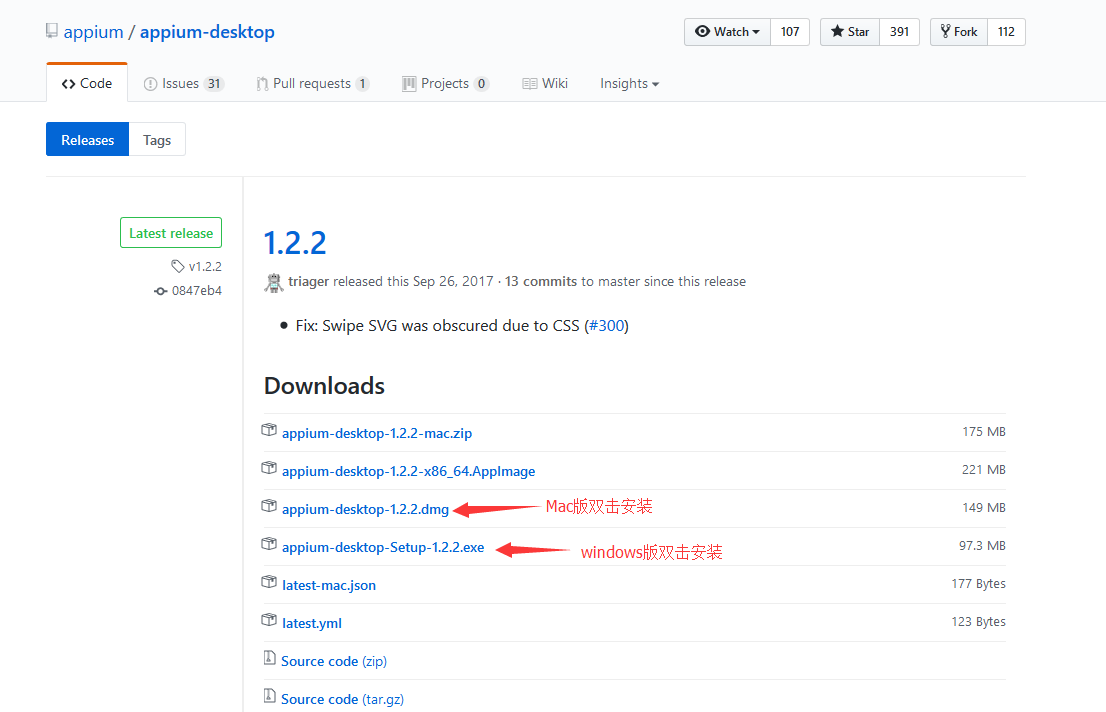
Task: Click the commit icon next to 0847eb4
Action: (x=161, y=291)
